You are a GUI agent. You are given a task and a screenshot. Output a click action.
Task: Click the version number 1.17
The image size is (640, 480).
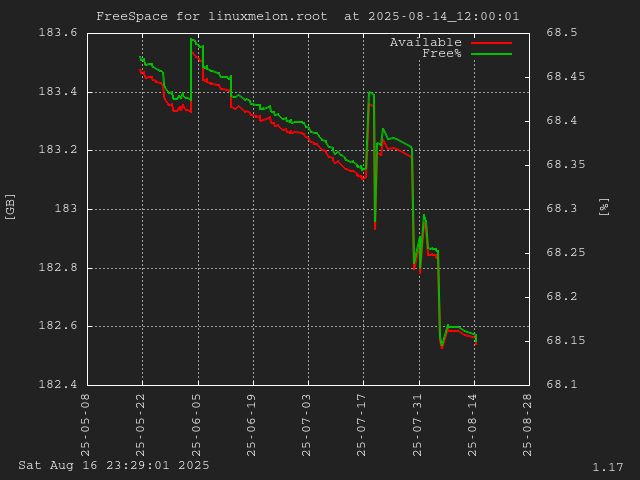click(607, 467)
